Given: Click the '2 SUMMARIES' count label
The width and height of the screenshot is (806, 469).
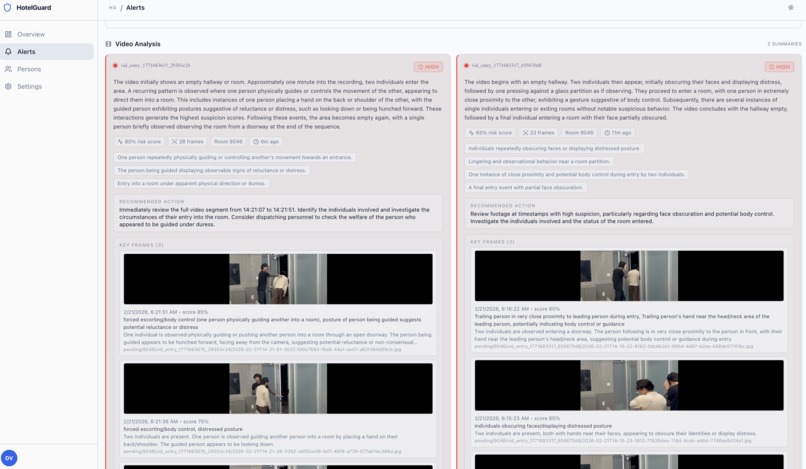Looking at the screenshot, I should click(784, 44).
